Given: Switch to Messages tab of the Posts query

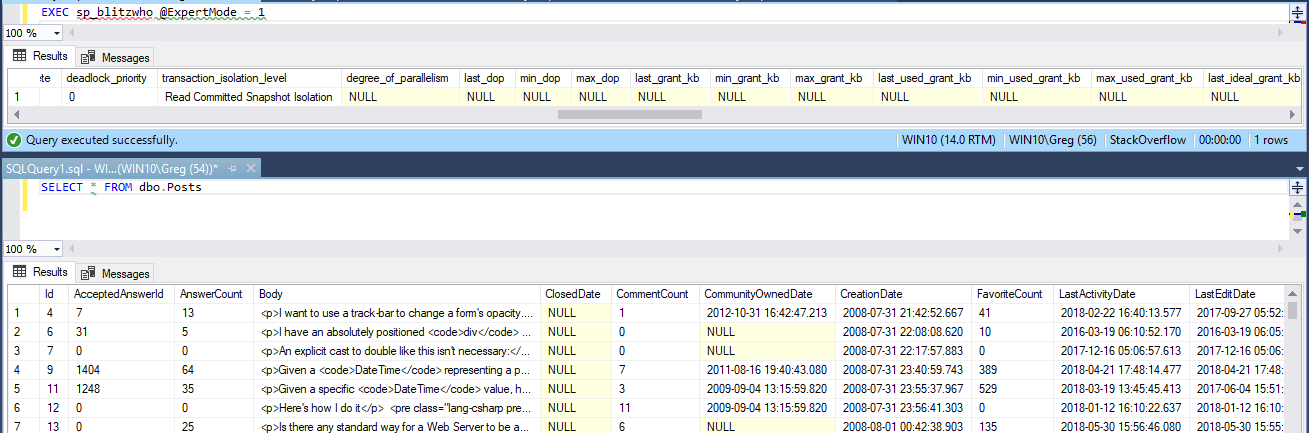Looking at the screenshot, I should 115,273.
